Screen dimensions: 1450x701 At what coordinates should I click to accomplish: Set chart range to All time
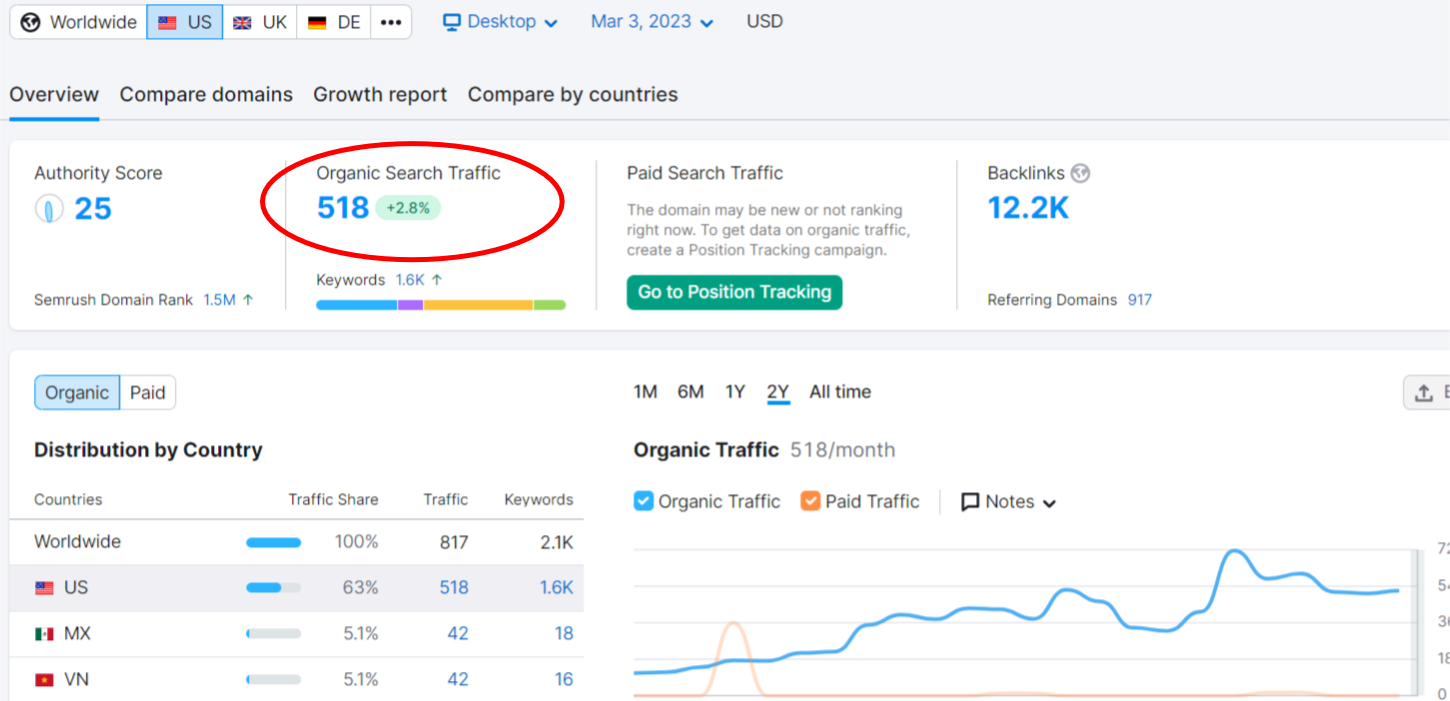pos(840,392)
